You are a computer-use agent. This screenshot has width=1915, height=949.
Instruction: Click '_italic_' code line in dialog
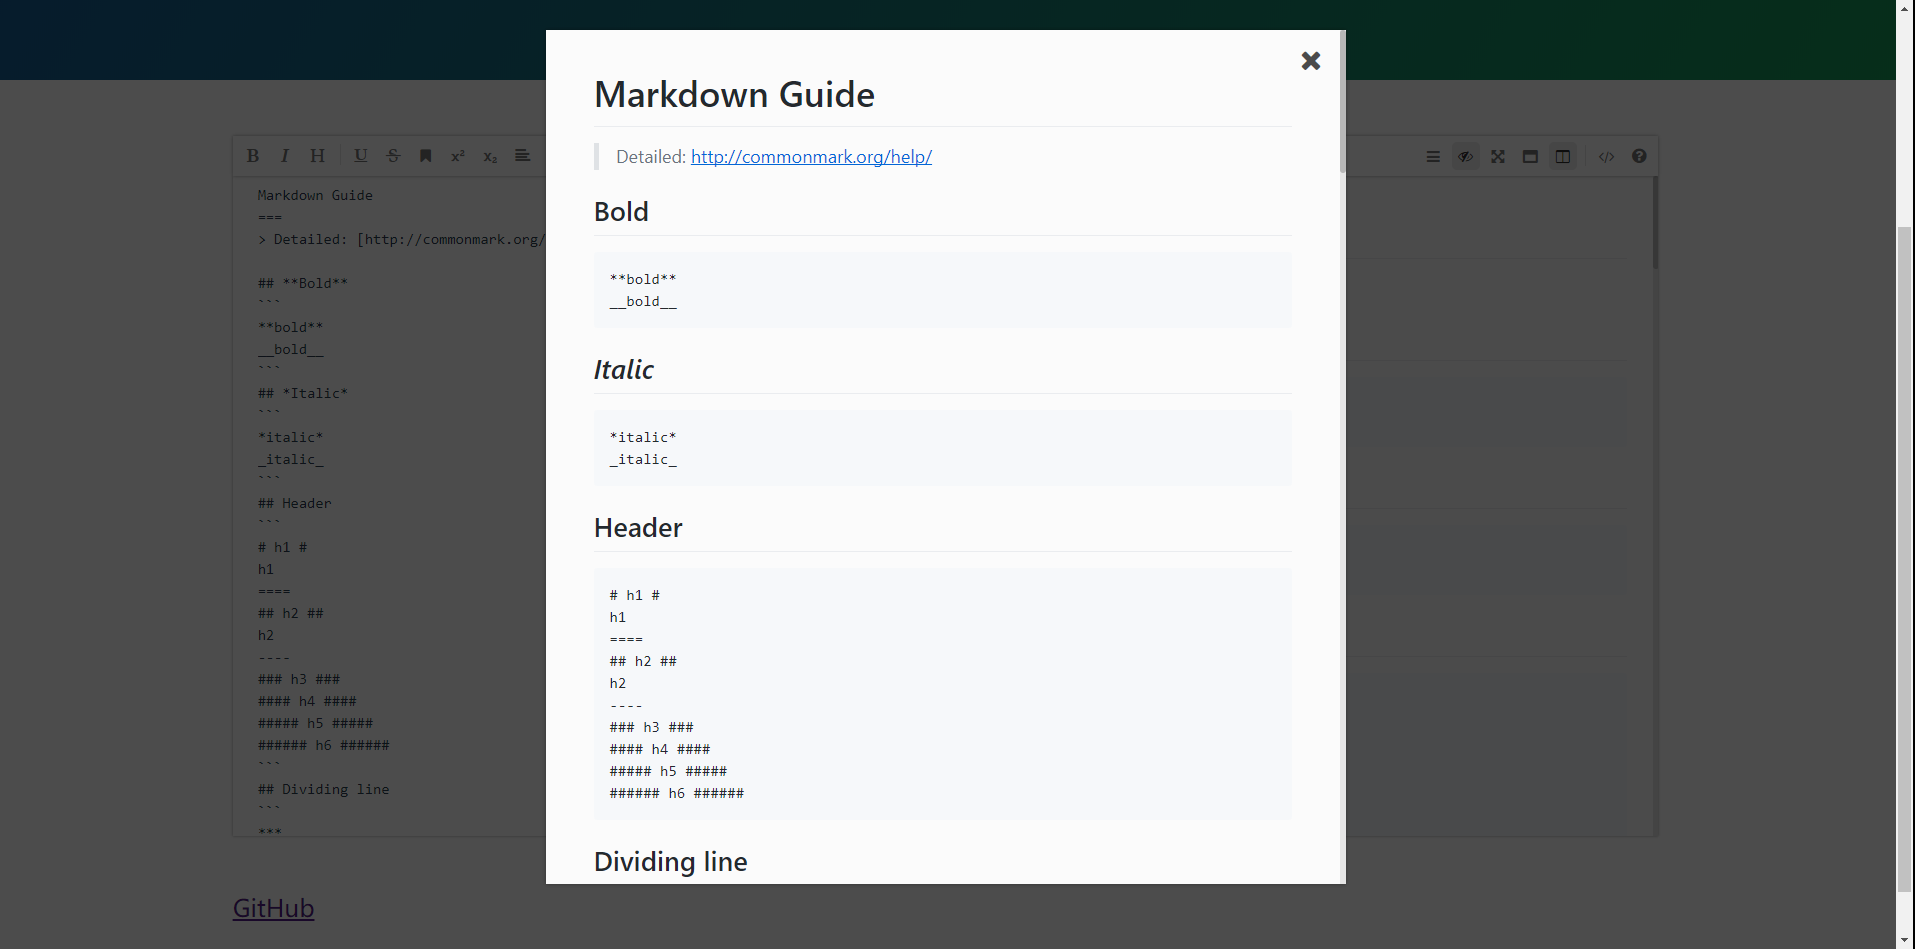[x=643, y=459]
